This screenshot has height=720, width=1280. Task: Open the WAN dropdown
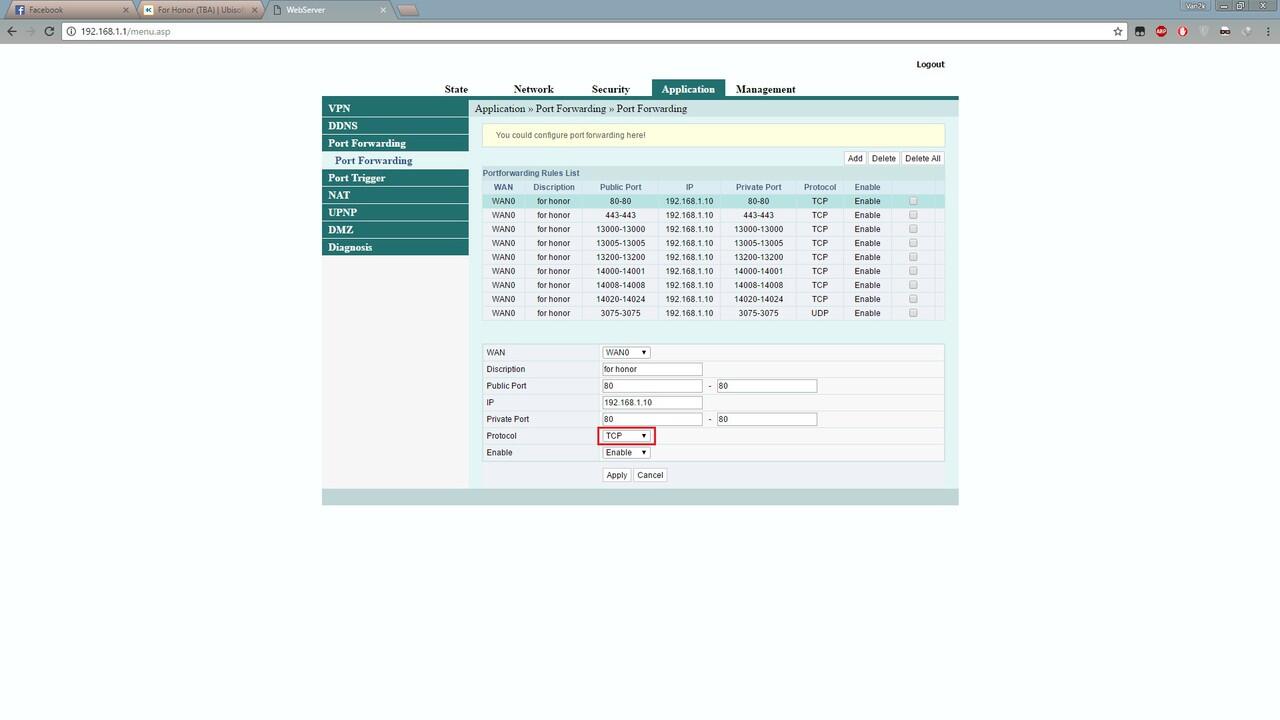tap(626, 352)
